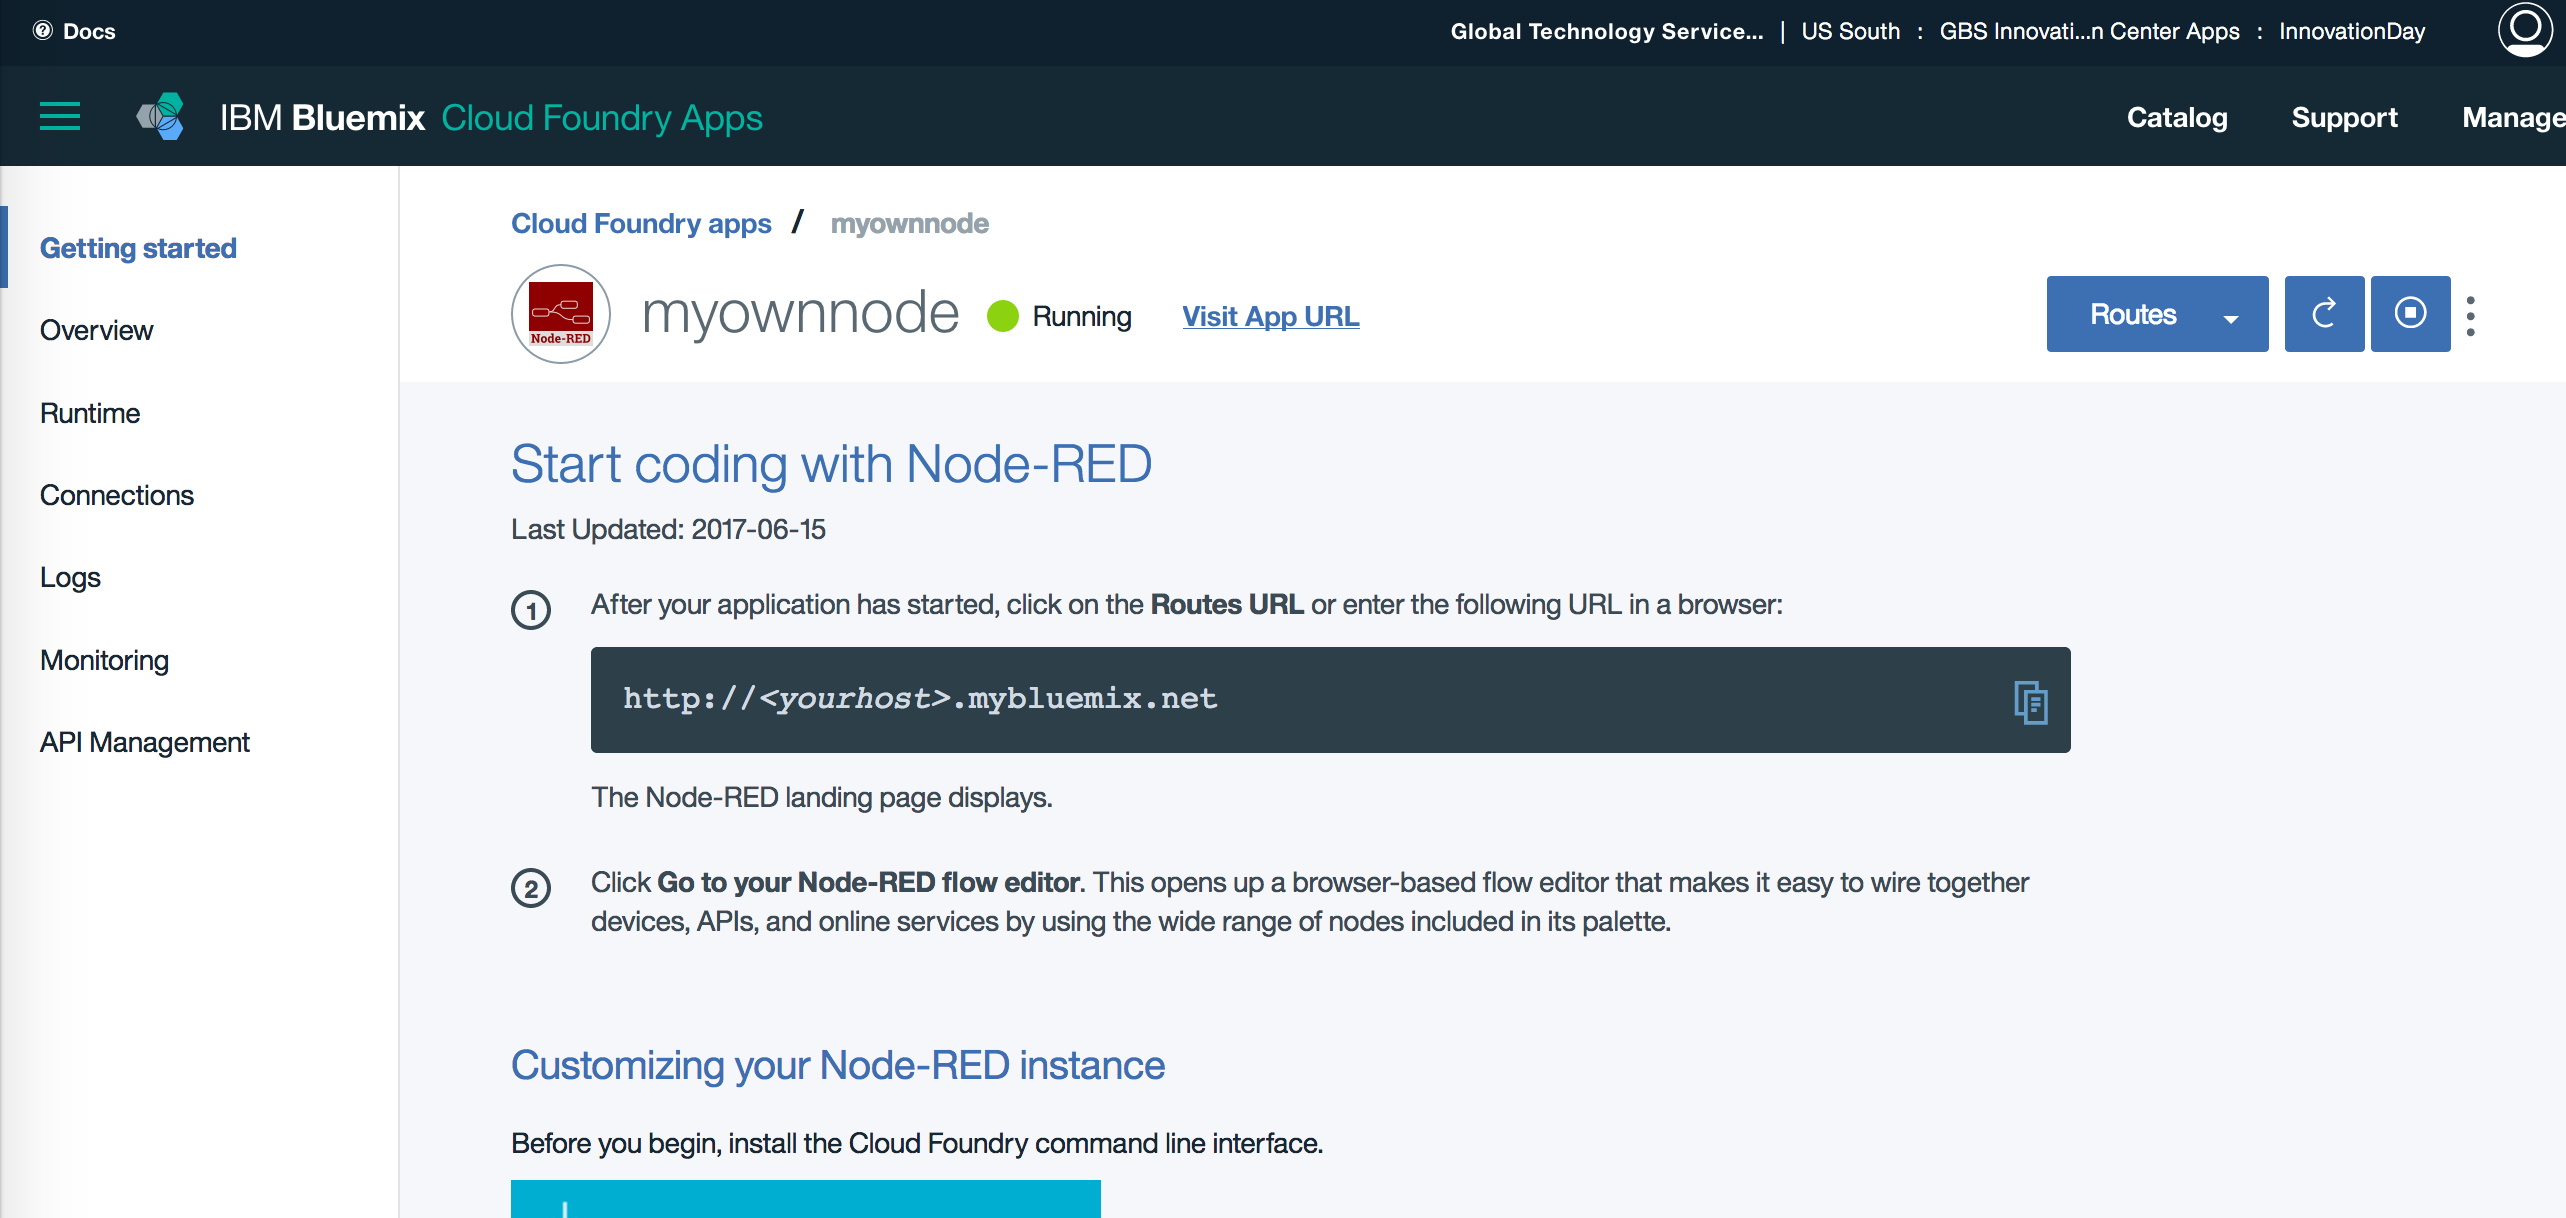Open the three-dot more actions menu
2566x1218 pixels.
pos(2471,316)
